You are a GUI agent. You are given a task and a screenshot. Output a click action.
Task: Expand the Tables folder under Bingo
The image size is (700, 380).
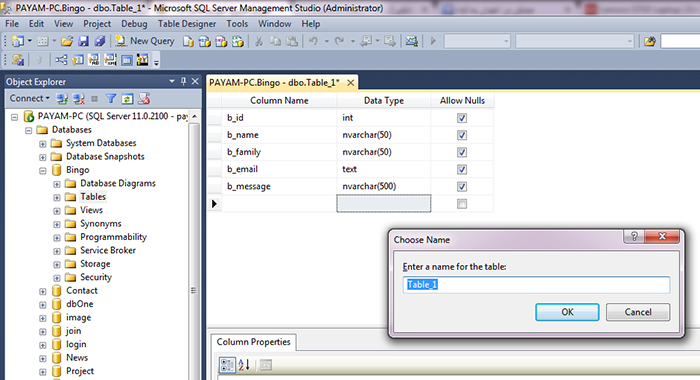click(57, 197)
